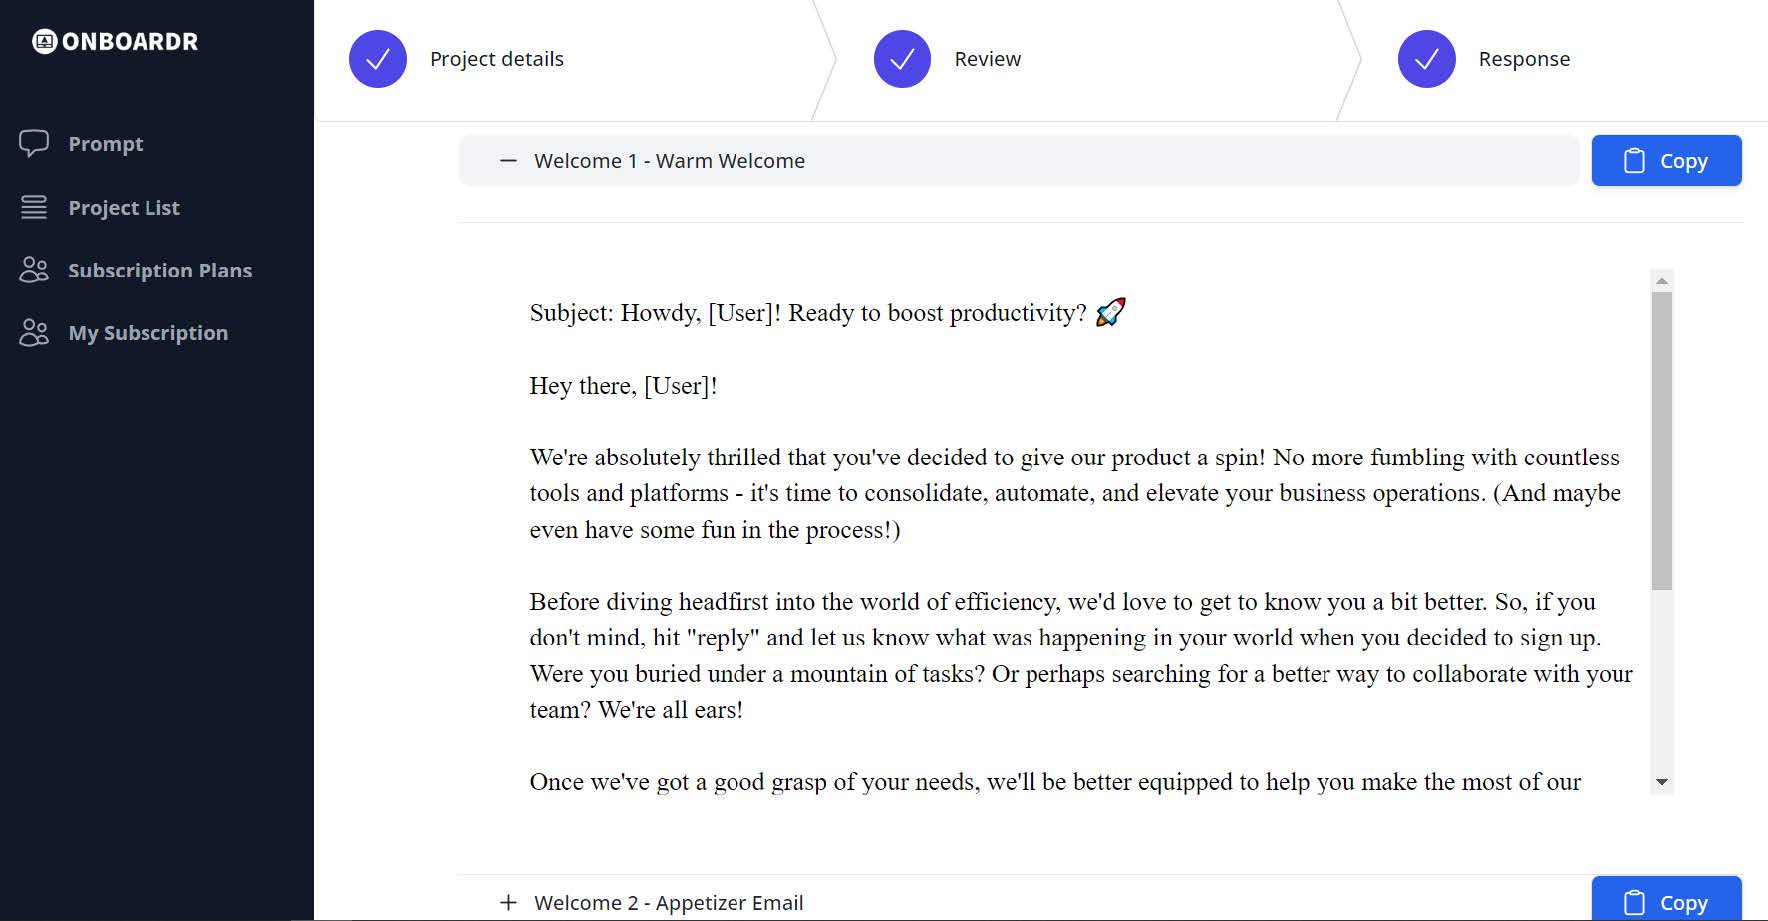The width and height of the screenshot is (1768, 921).
Task: Click the rocket emoji in subject
Action: click(x=1111, y=312)
